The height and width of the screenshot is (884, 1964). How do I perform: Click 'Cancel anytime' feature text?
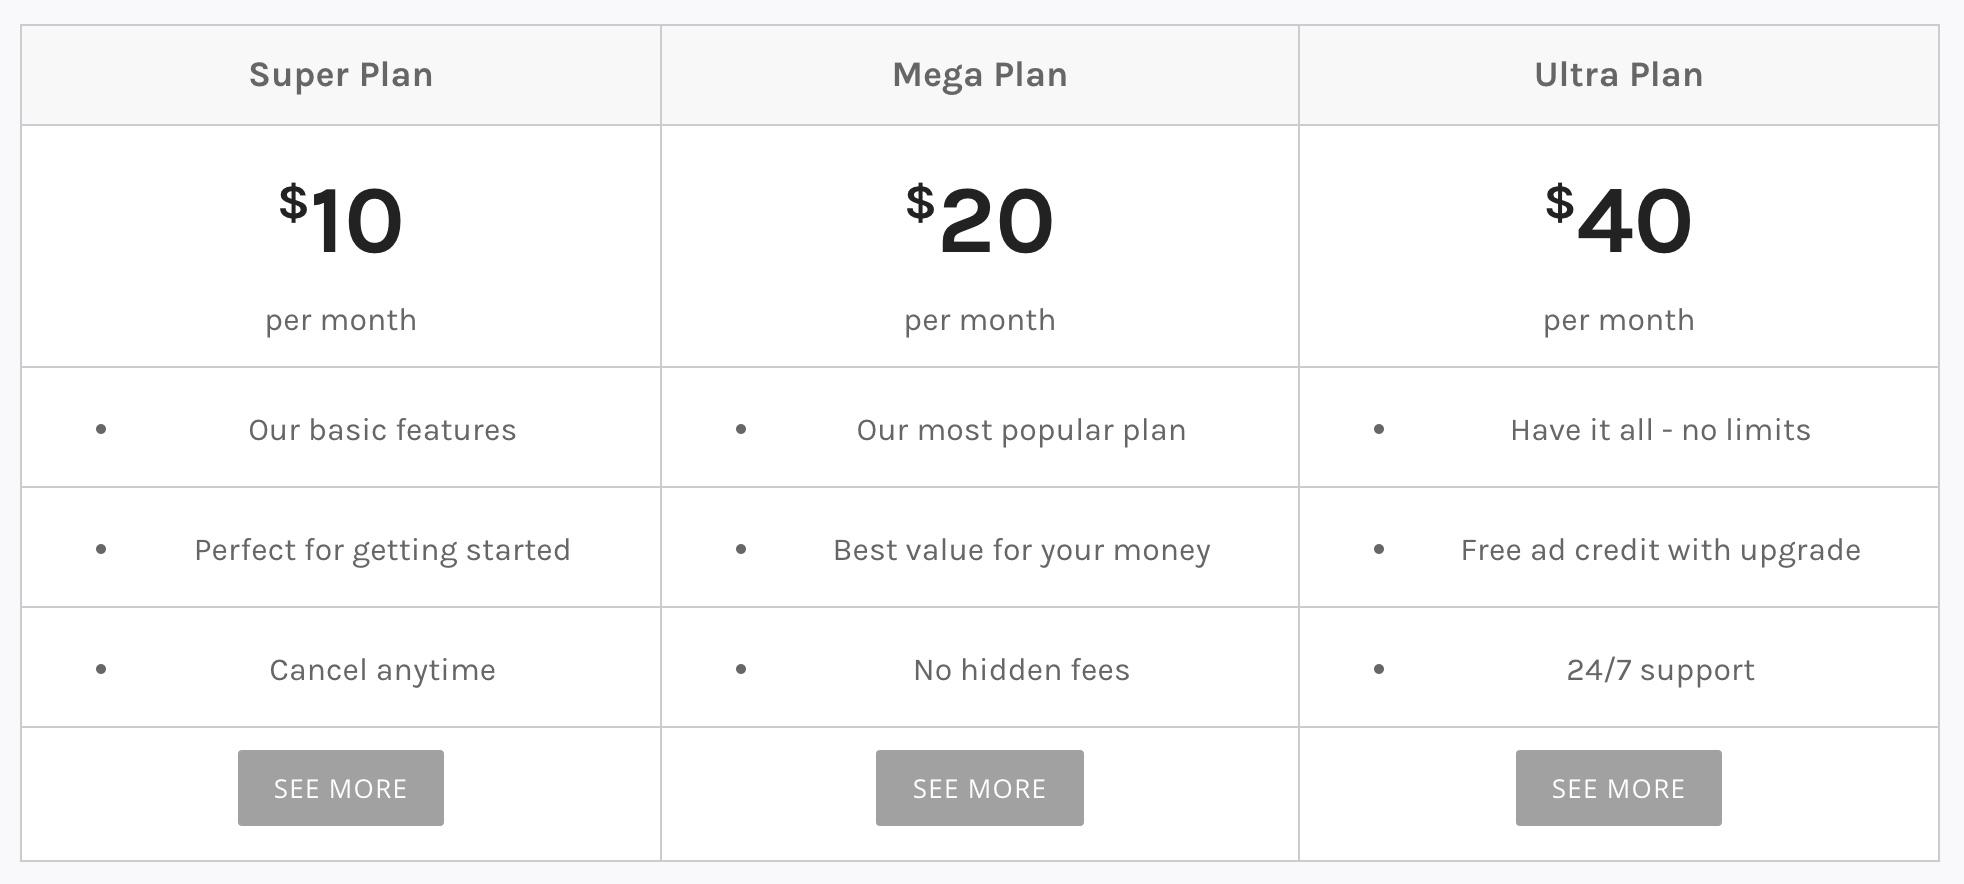[x=382, y=670]
